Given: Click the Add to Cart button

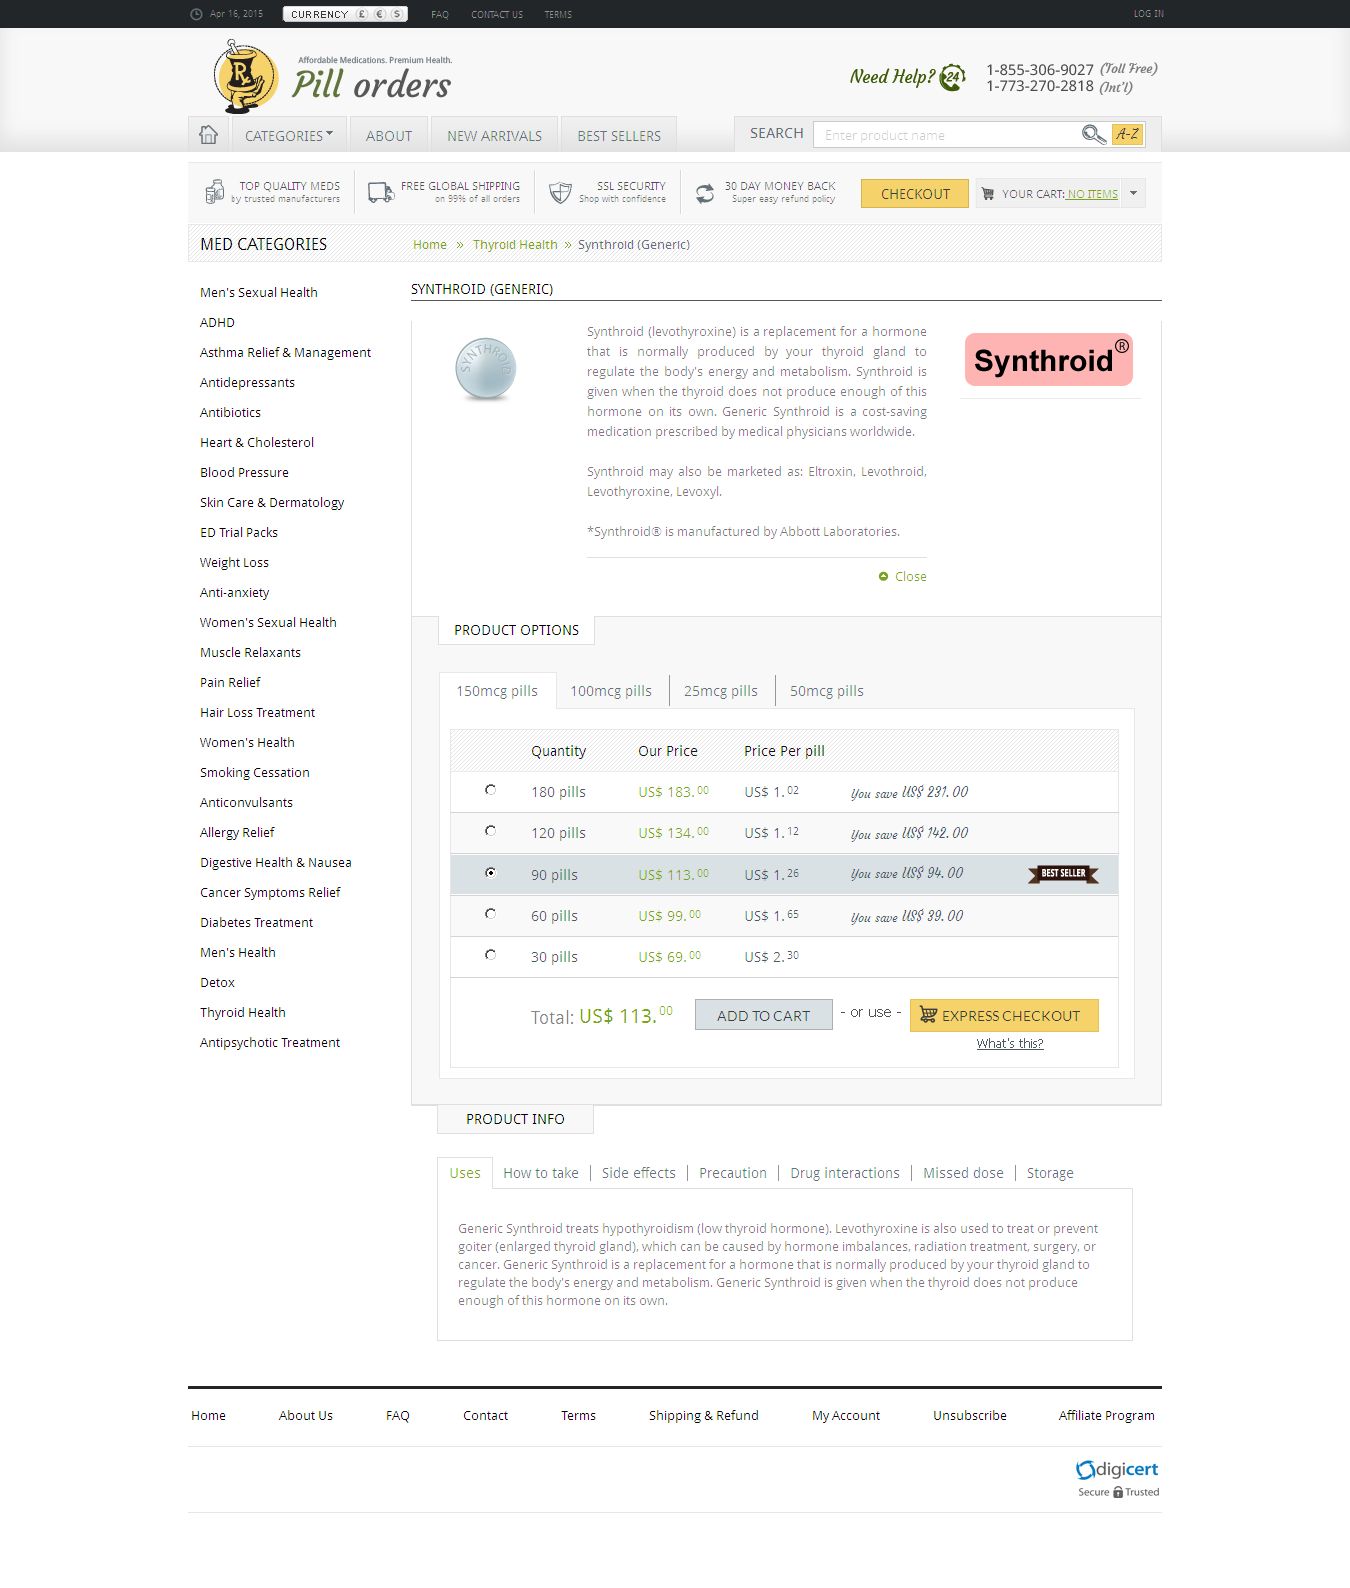Looking at the screenshot, I should (x=764, y=1015).
